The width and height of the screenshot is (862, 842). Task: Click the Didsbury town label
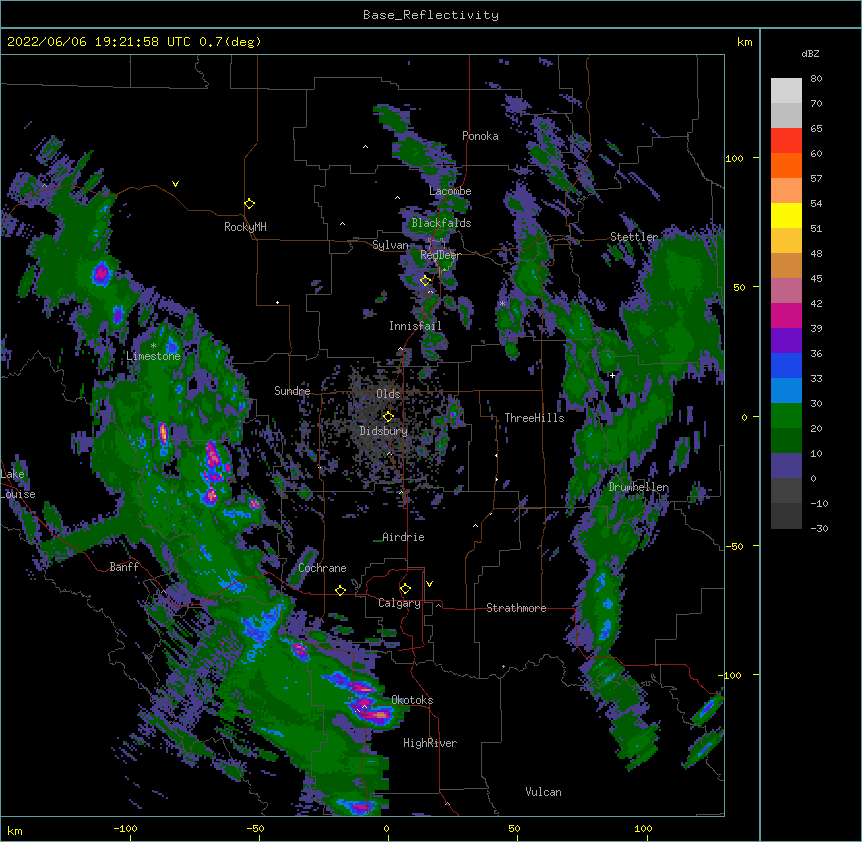[383, 431]
